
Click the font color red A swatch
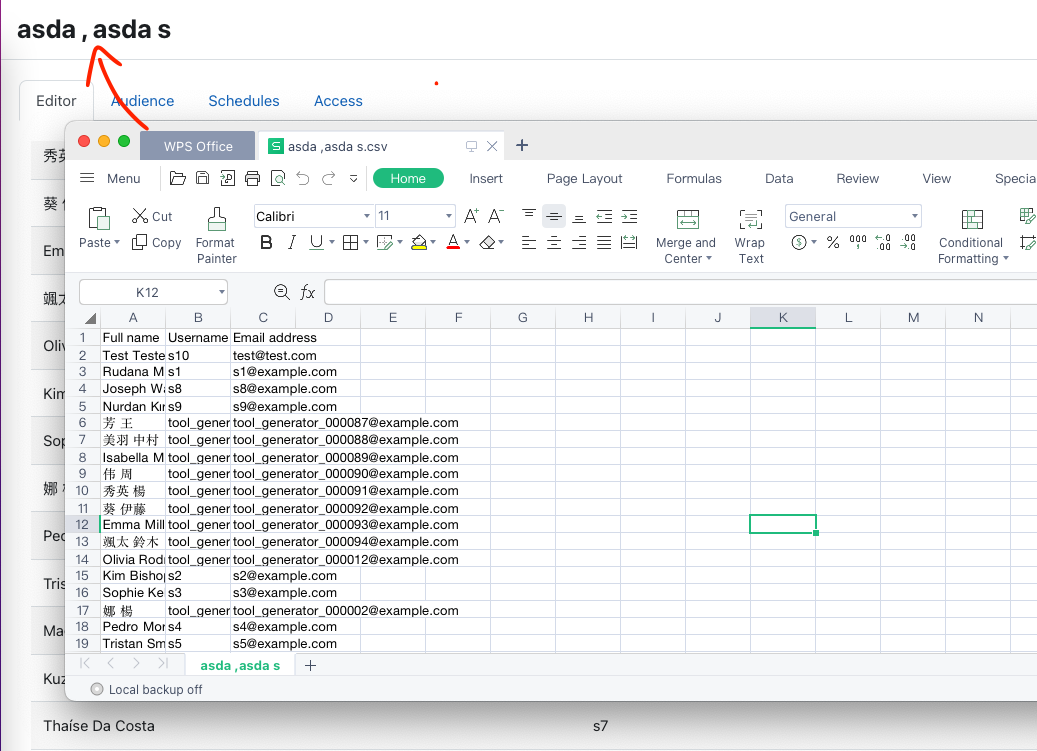pos(453,243)
